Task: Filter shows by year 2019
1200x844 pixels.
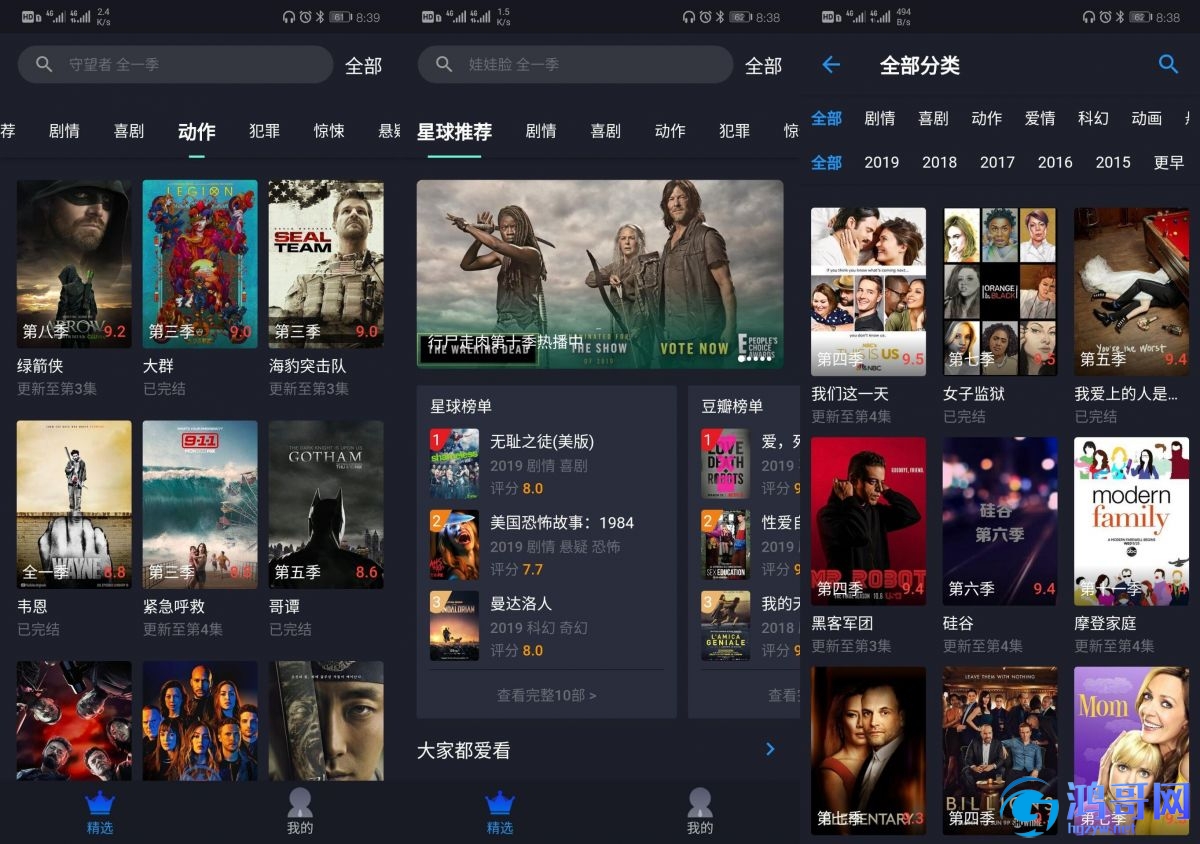Action: 882,162
